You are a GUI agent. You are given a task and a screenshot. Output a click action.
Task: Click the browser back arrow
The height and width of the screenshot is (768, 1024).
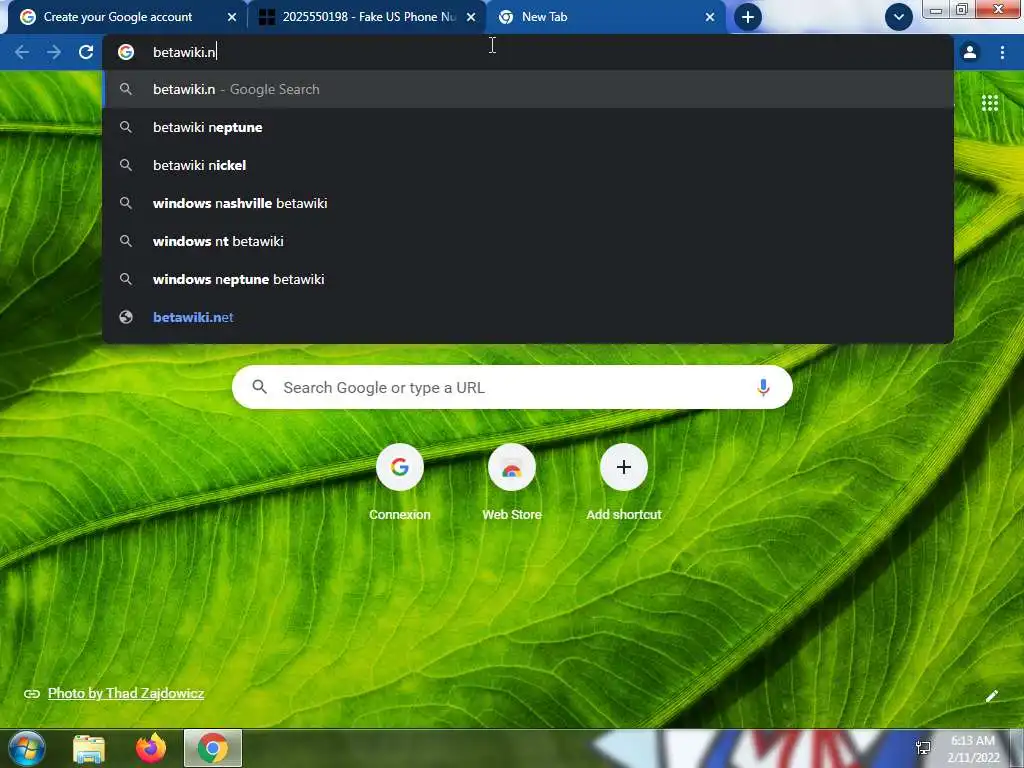pyautogui.click(x=22, y=52)
